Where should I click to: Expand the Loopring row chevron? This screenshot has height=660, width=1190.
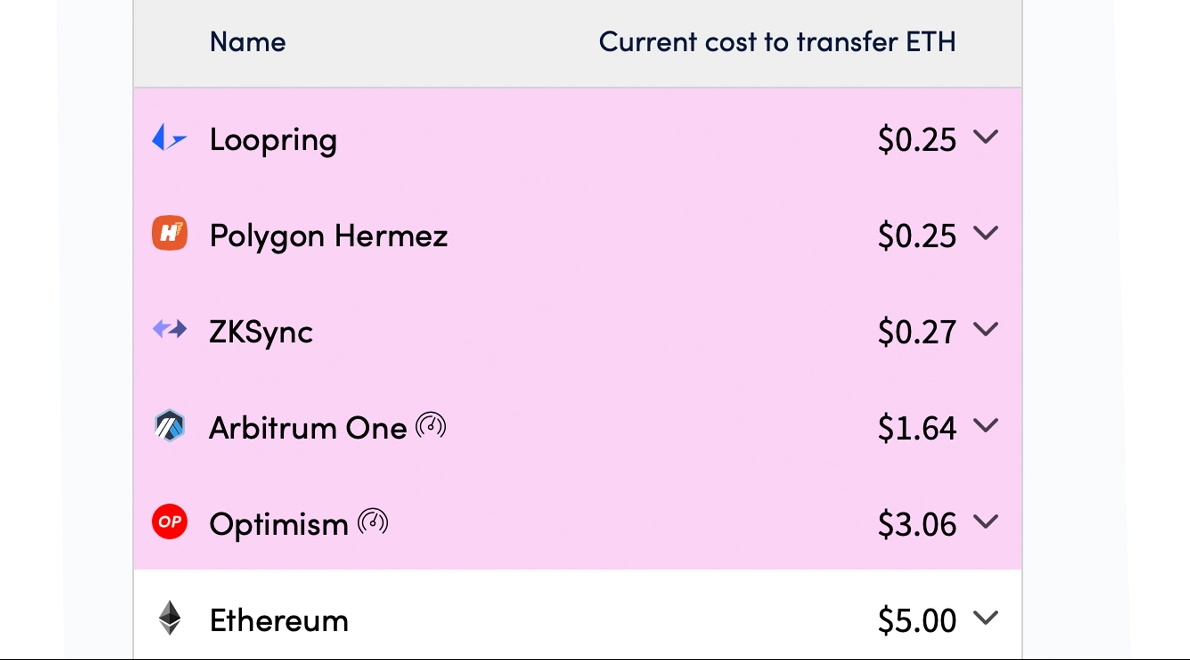tap(986, 137)
